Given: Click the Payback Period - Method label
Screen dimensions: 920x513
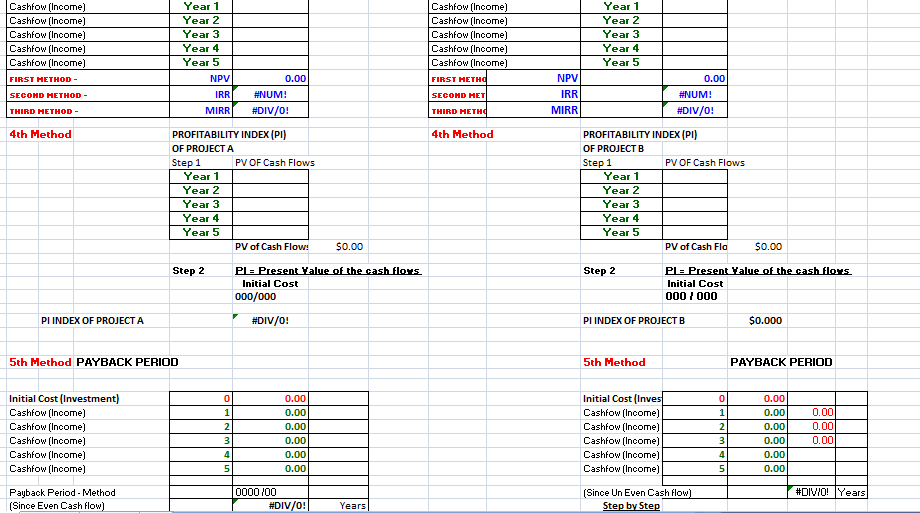Looking at the screenshot, I should click(62, 492).
